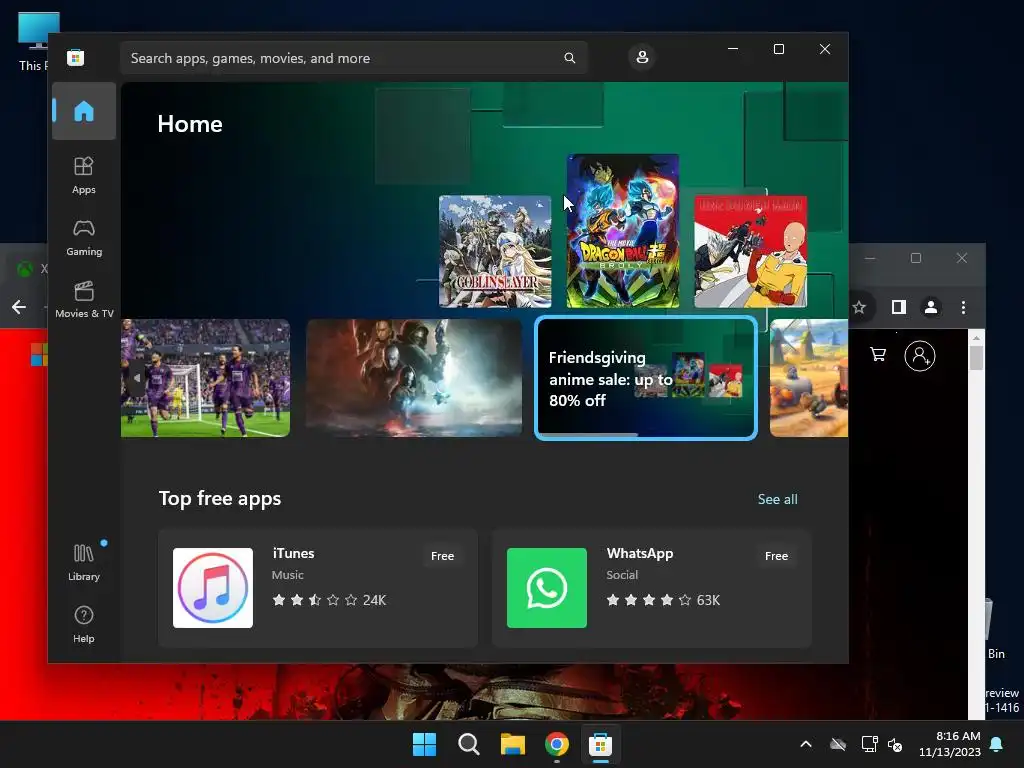Open Chrome three-dot menu
This screenshot has height=768, width=1024.
963,307
